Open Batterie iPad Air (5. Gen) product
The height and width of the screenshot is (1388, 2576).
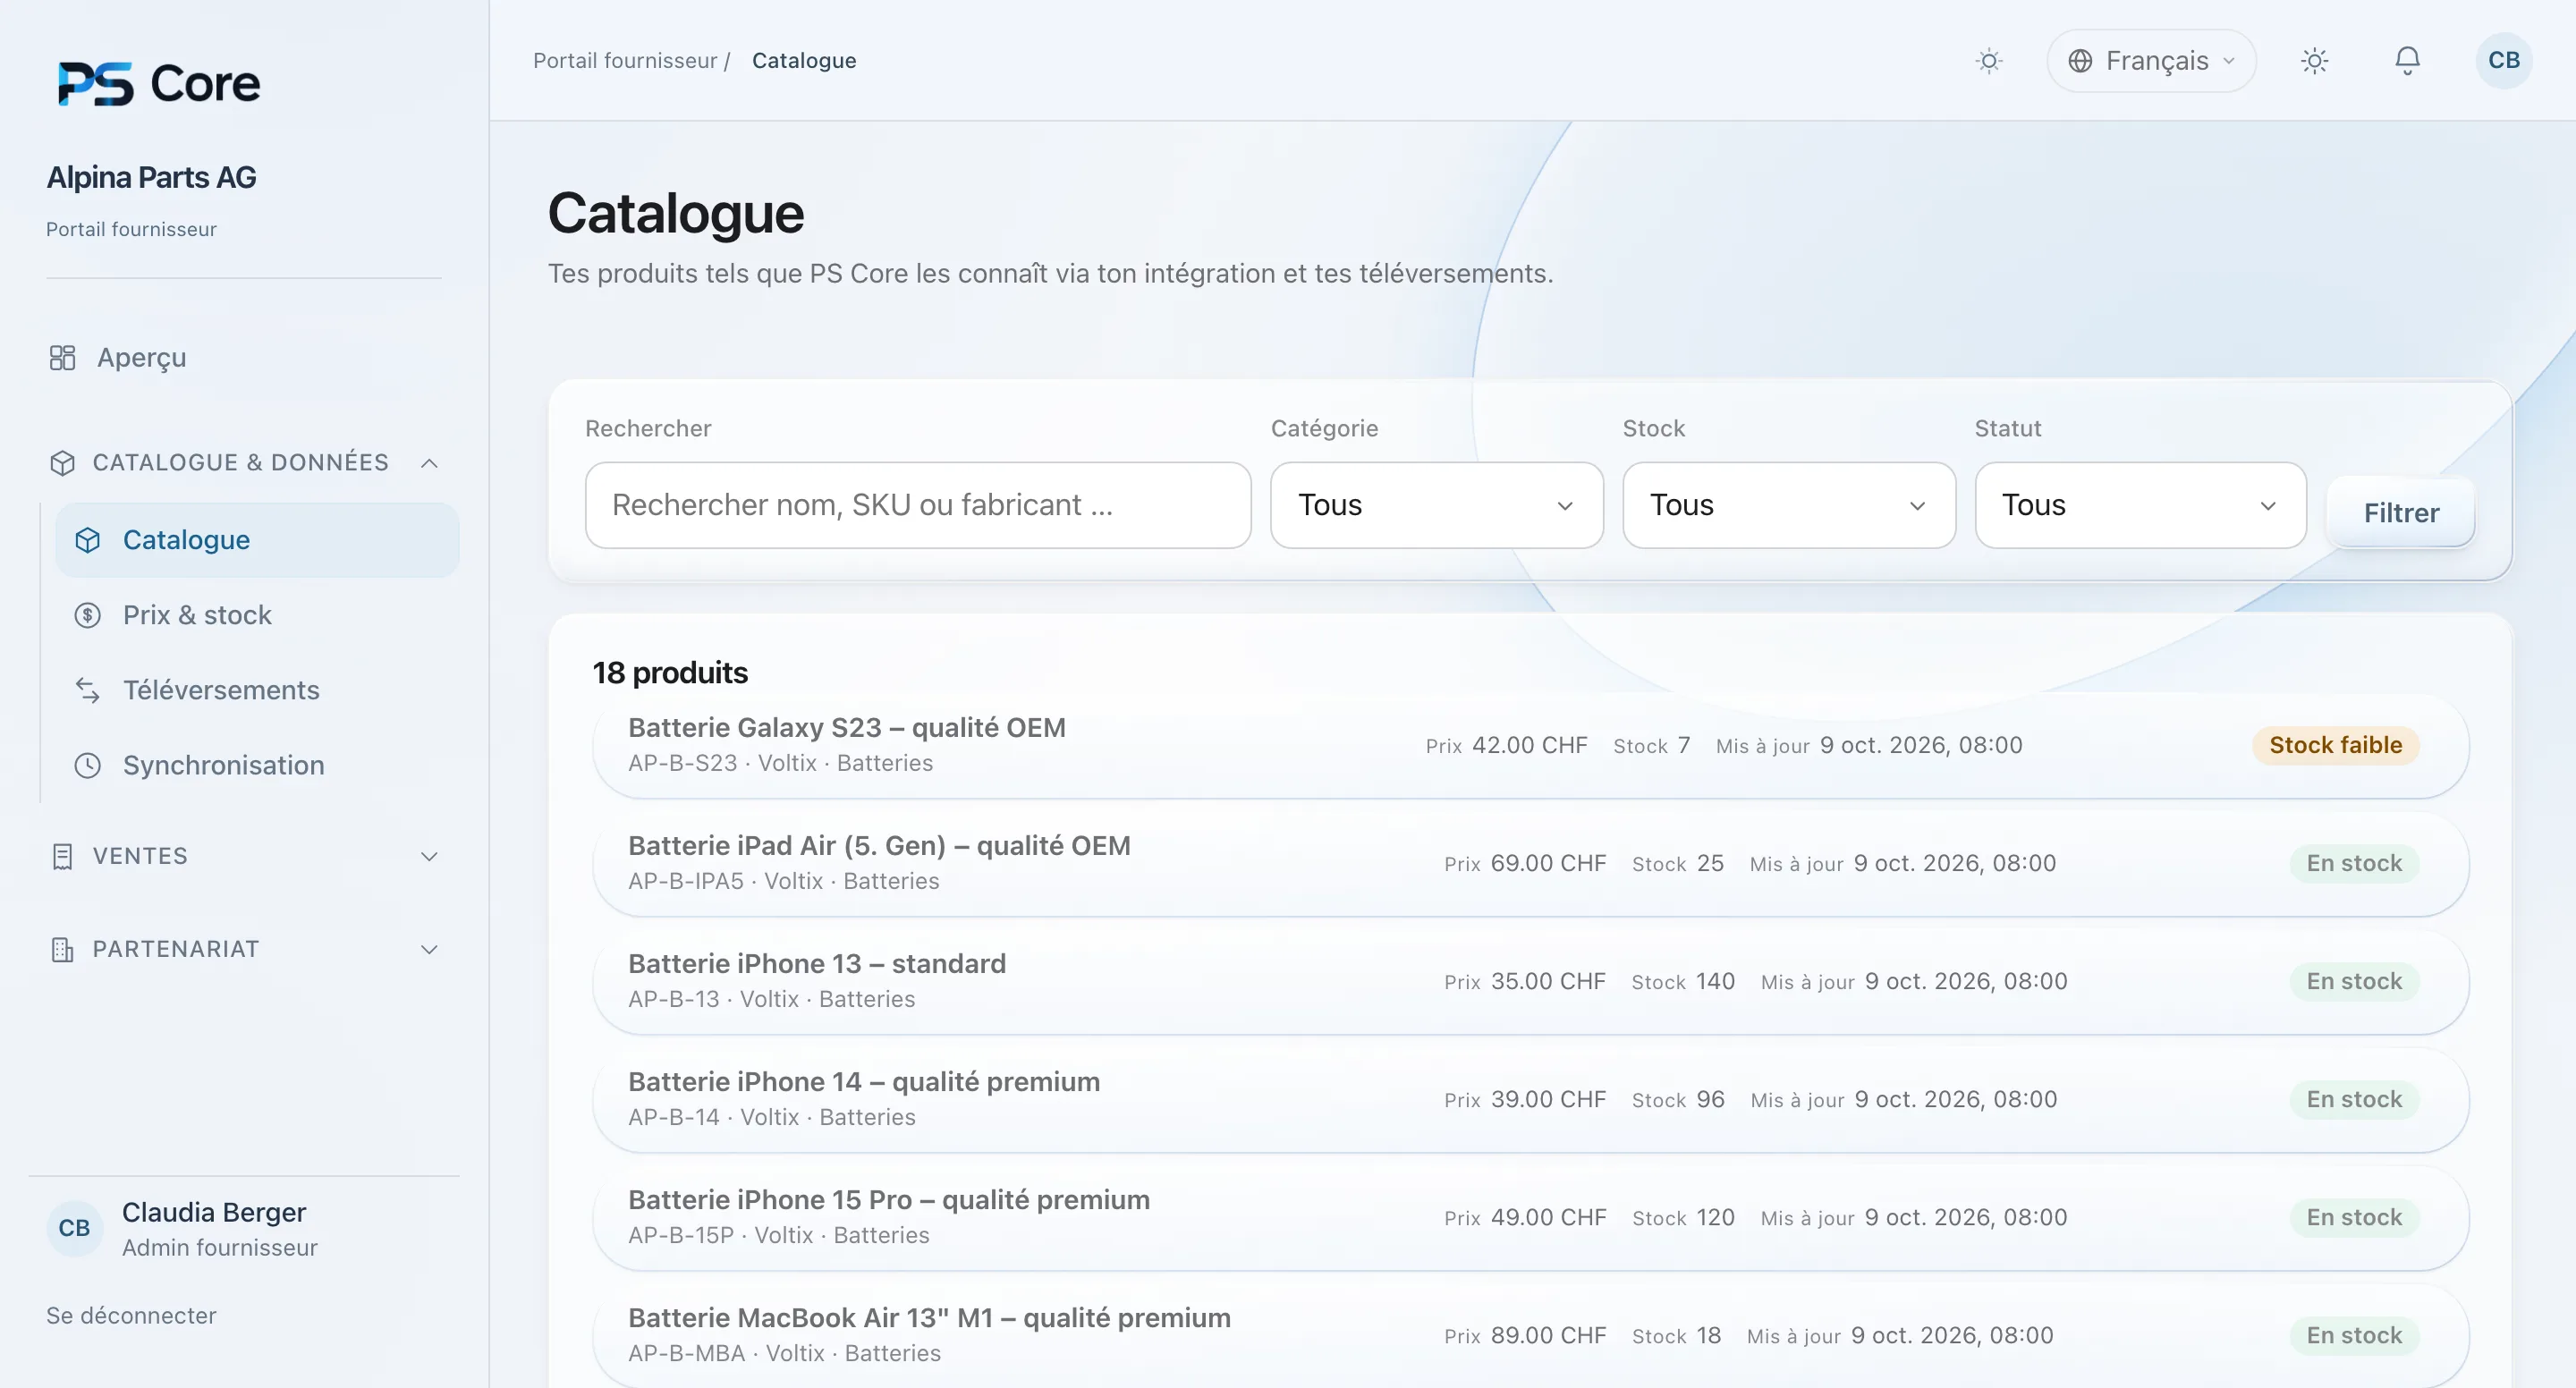pyautogui.click(x=1530, y=863)
